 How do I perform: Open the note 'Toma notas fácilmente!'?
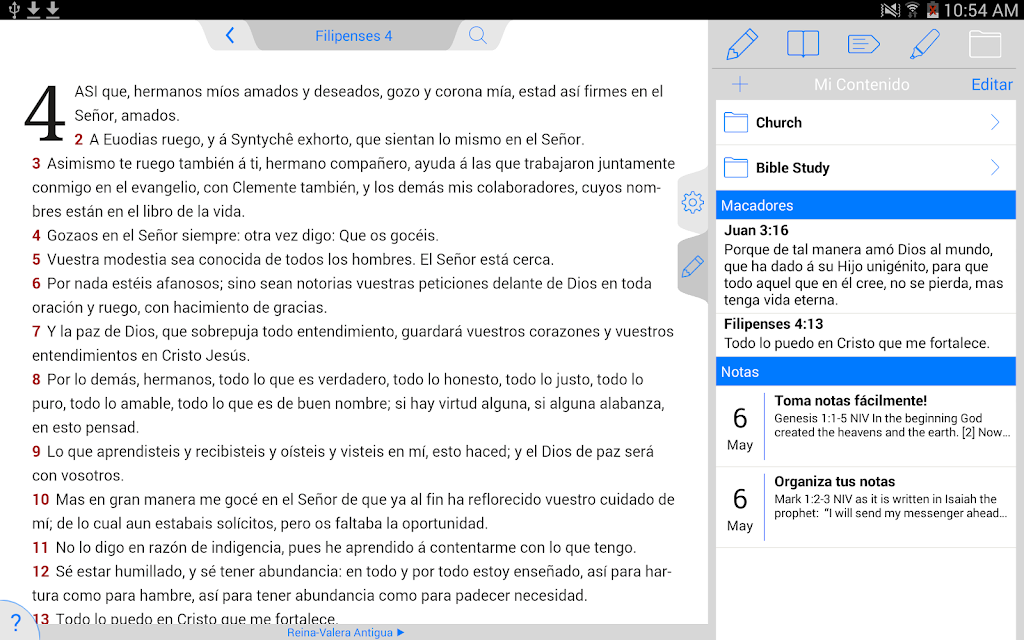click(865, 426)
